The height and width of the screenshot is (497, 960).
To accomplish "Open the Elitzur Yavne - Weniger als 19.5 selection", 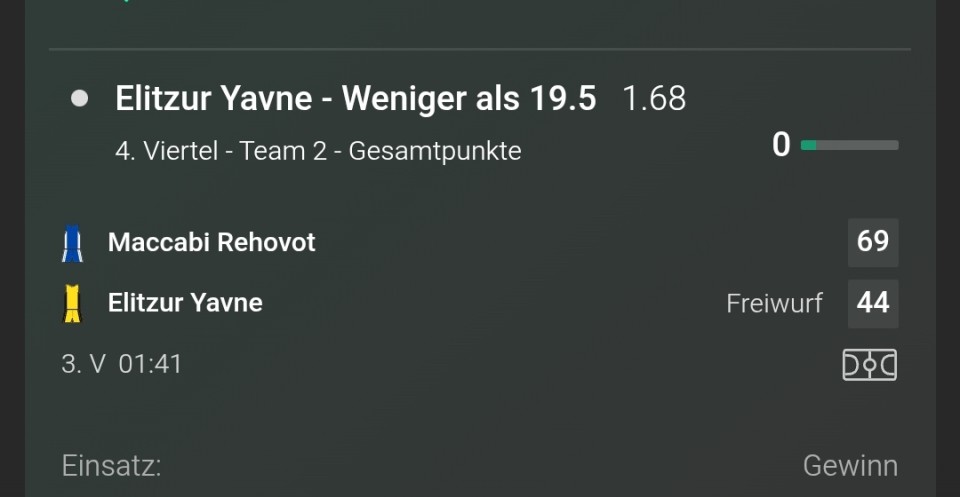I will pos(355,98).
